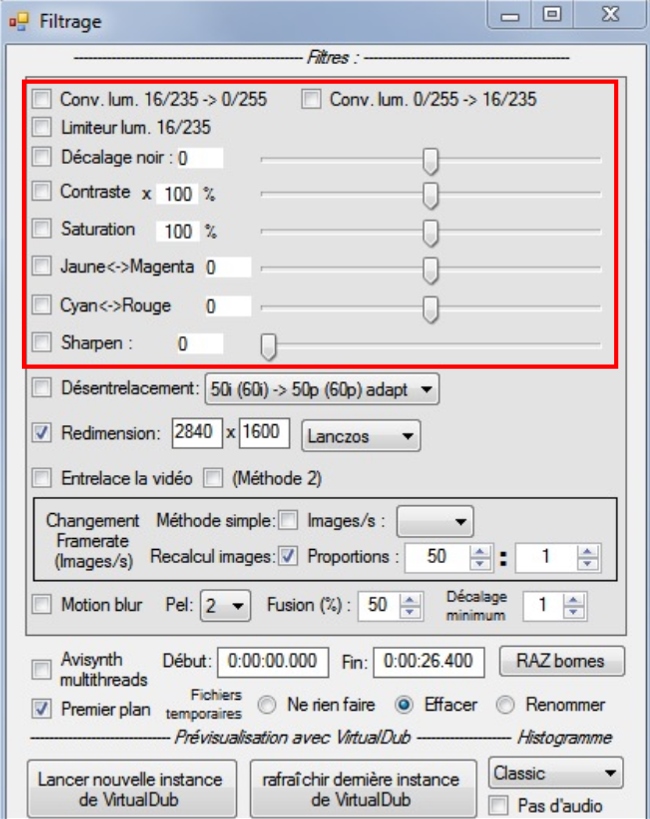Enable the Sharpen checkbox

coord(41,342)
